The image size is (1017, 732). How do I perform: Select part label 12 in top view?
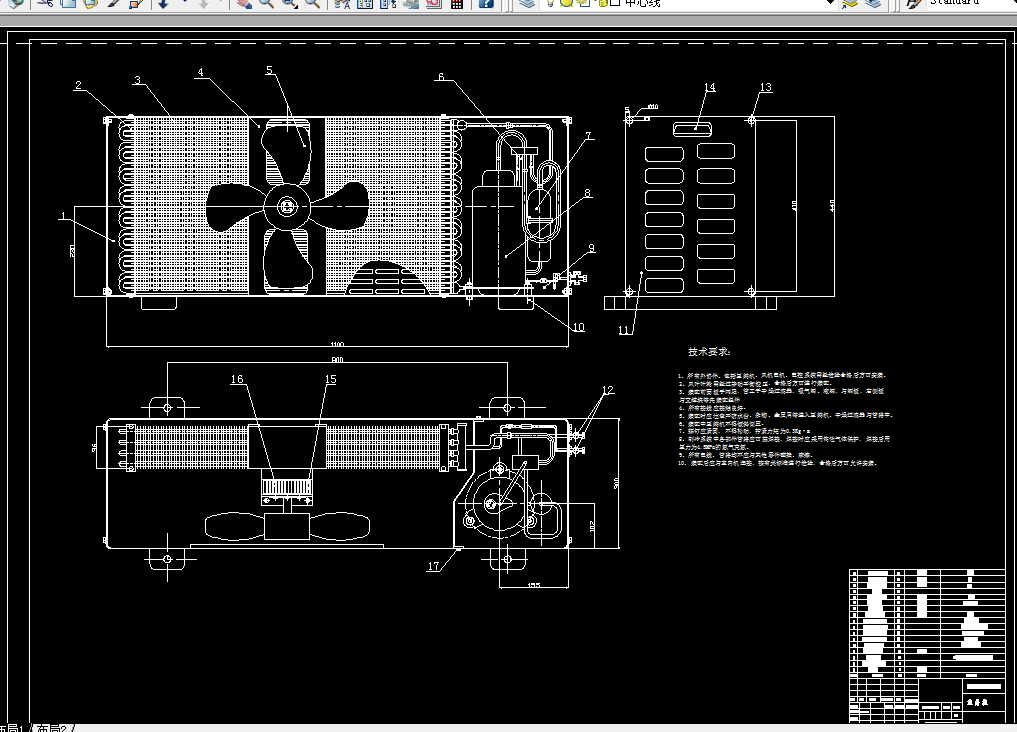pyautogui.click(x=607, y=390)
